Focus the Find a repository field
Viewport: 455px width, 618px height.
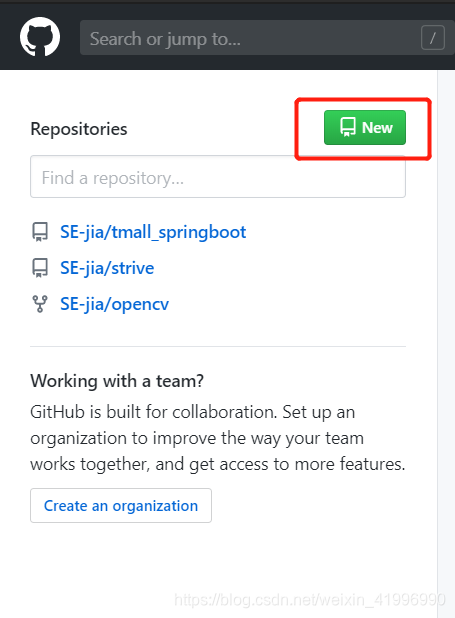pyautogui.click(x=218, y=177)
